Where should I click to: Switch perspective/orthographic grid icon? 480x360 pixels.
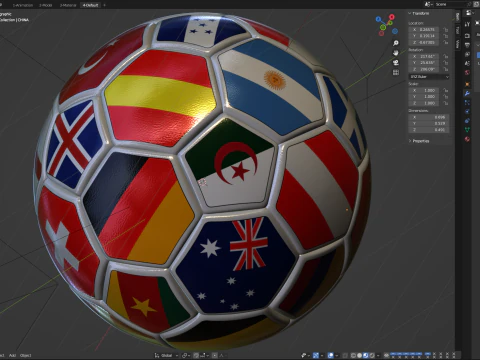coord(396,72)
